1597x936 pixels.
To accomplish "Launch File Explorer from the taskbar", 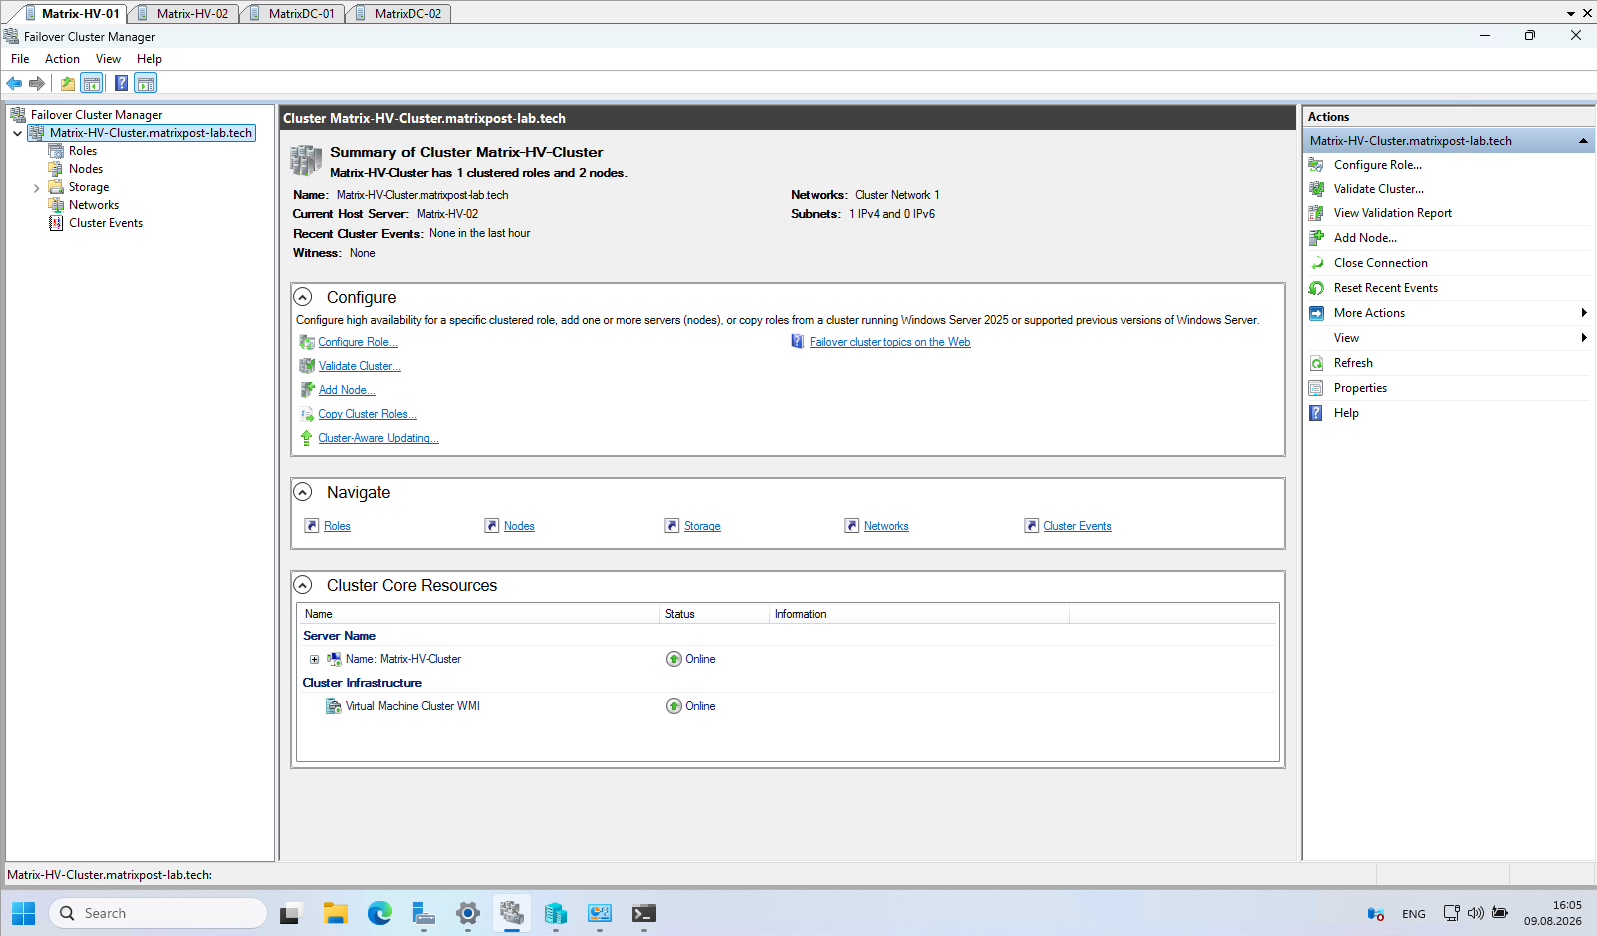I will click(x=335, y=913).
